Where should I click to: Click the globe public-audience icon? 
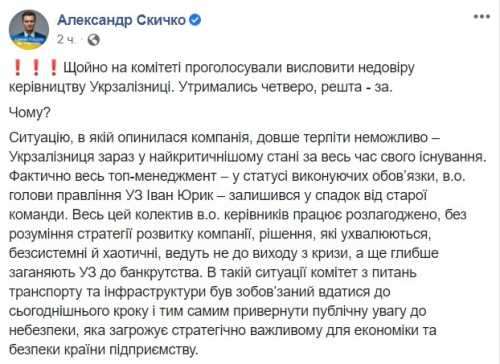click(93, 40)
